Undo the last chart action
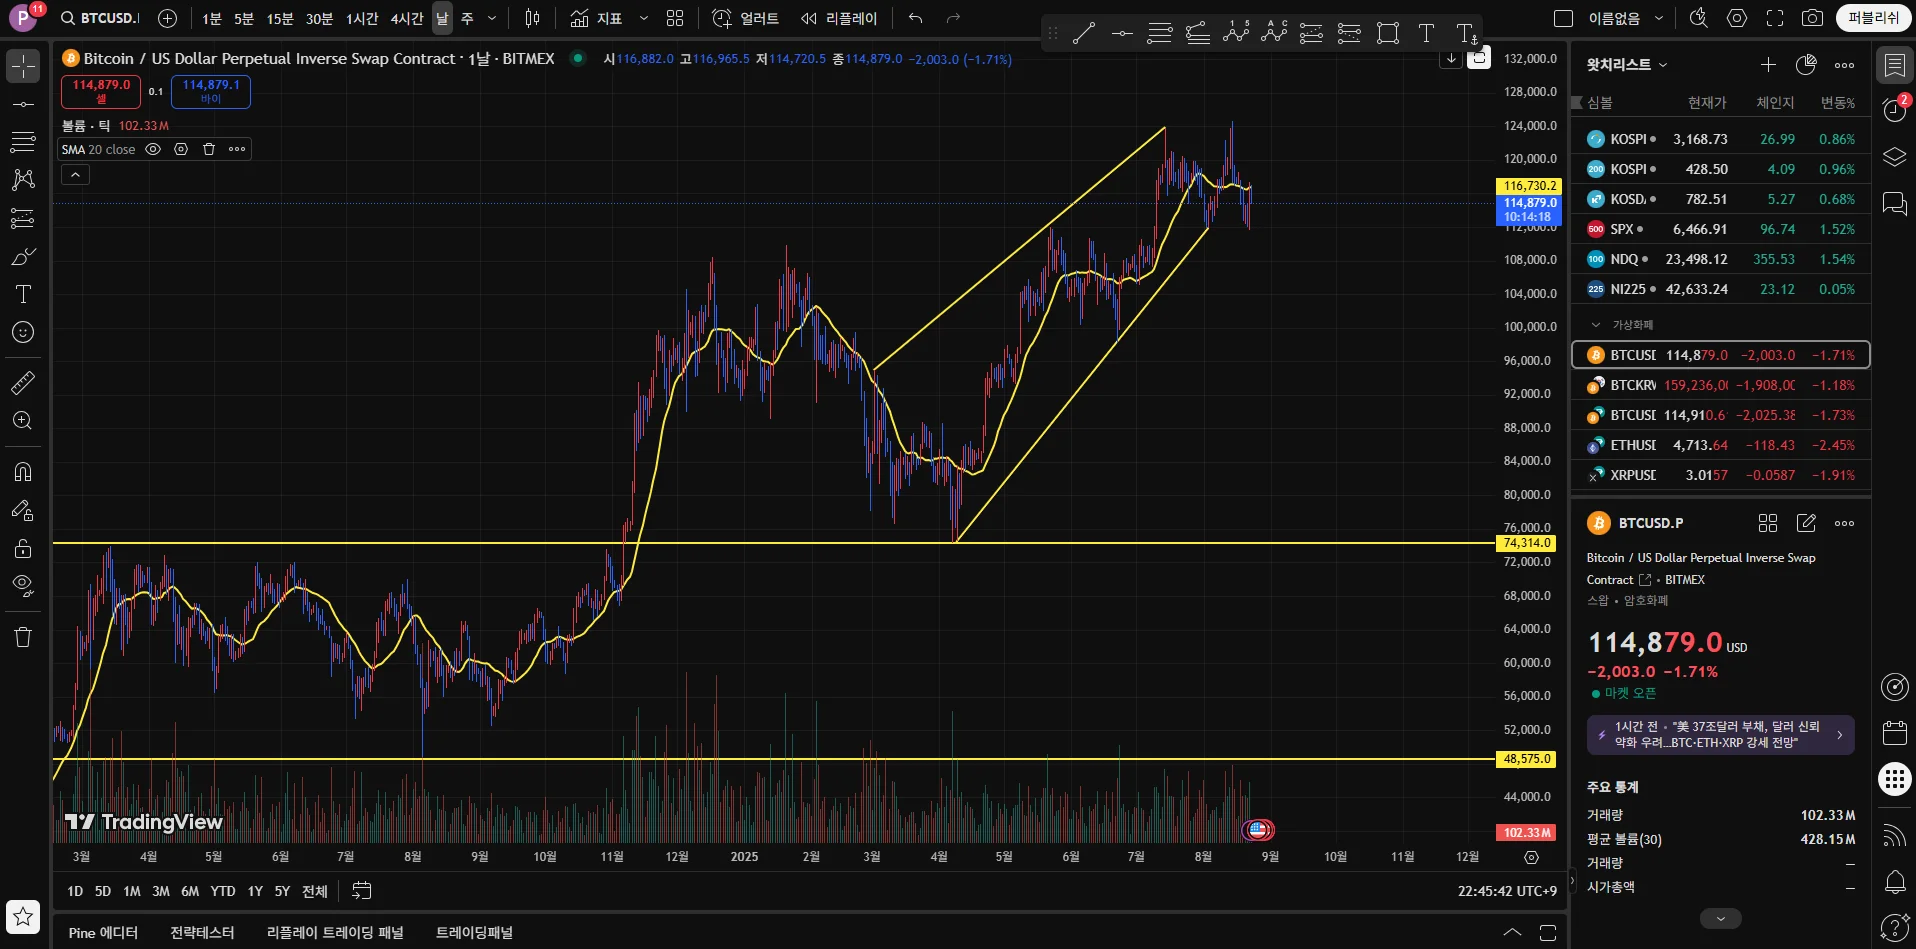Screen dimensions: 1916x949 (916, 18)
